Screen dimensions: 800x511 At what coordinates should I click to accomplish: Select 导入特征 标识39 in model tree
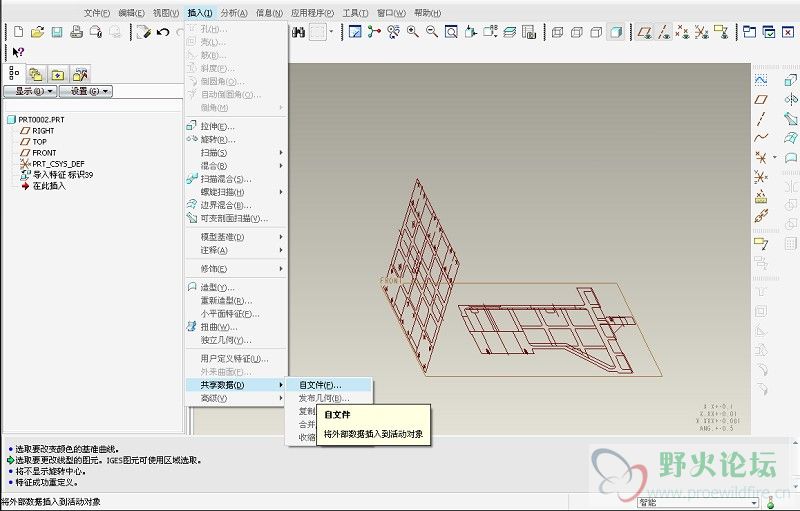pyautogui.click(x=57, y=175)
